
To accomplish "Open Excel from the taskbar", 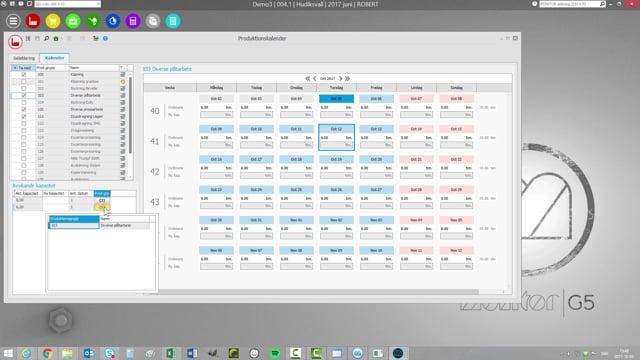I will point(171,353).
